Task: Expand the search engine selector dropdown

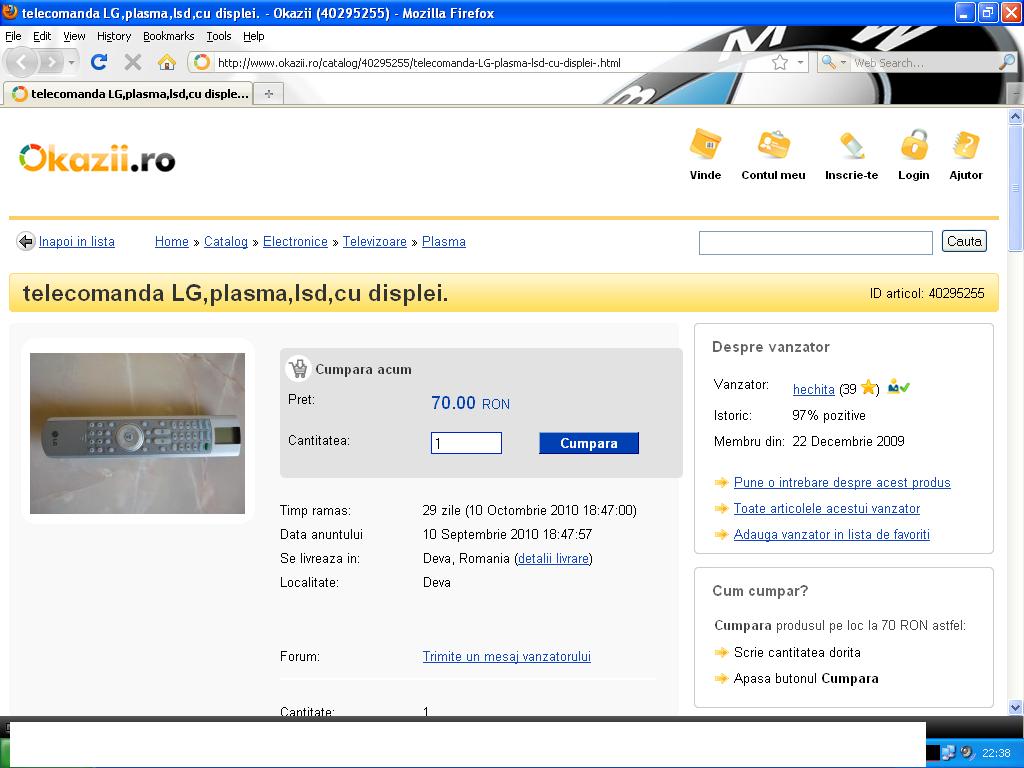Action: (833, 62)
